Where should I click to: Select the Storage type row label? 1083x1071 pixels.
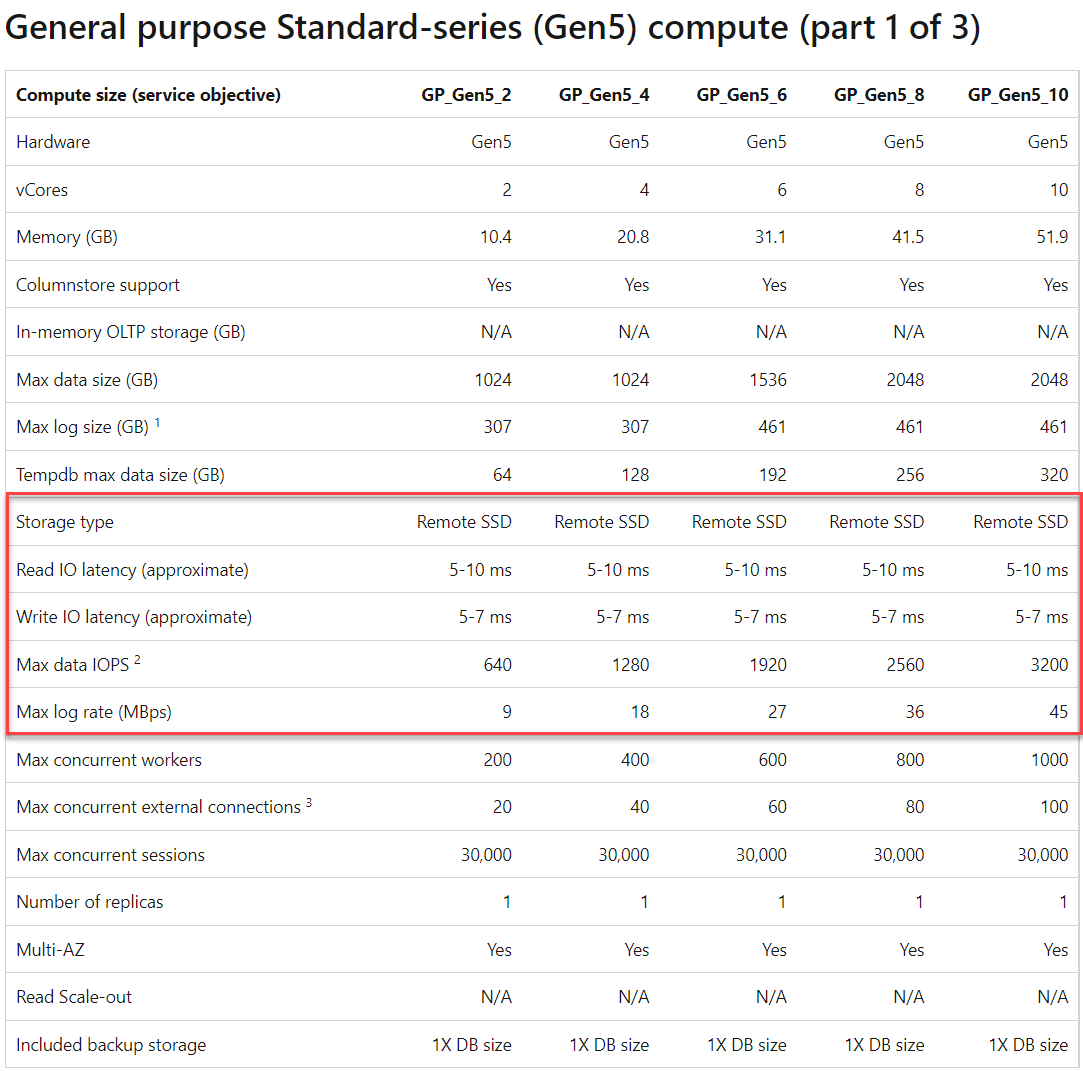pos(65,523)
